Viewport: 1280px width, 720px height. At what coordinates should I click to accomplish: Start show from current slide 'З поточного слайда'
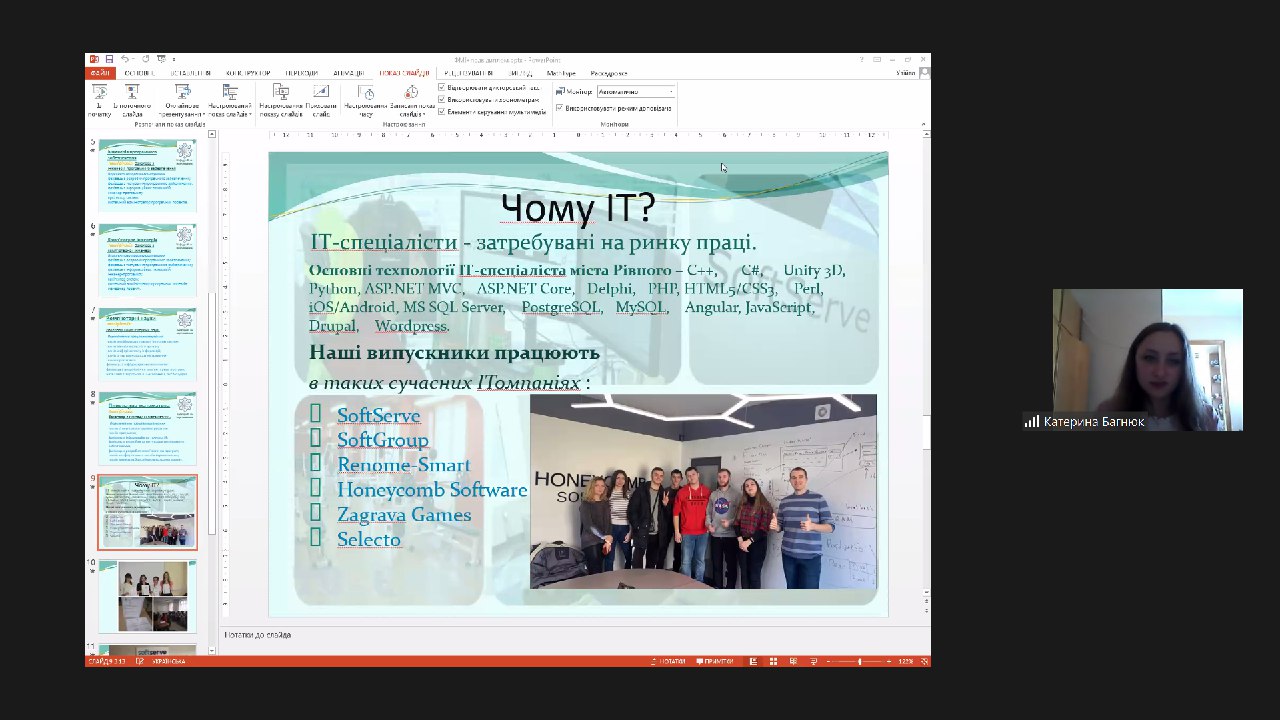click(x=132, y=101)
